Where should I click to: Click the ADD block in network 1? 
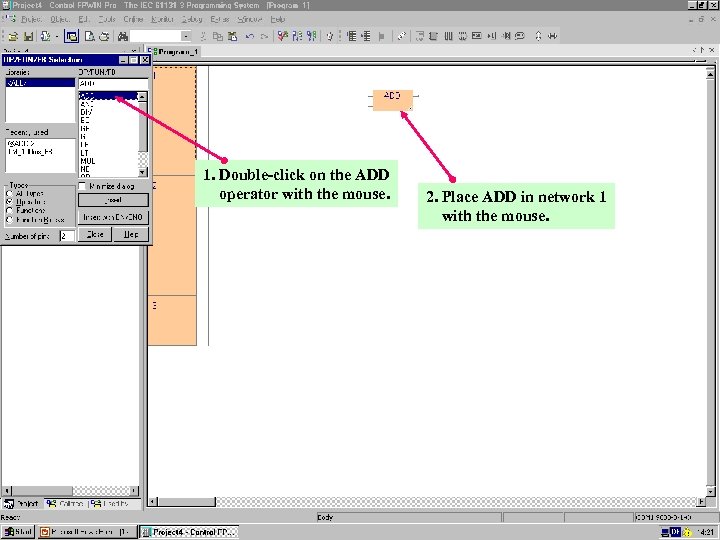(x=393, y=100)
